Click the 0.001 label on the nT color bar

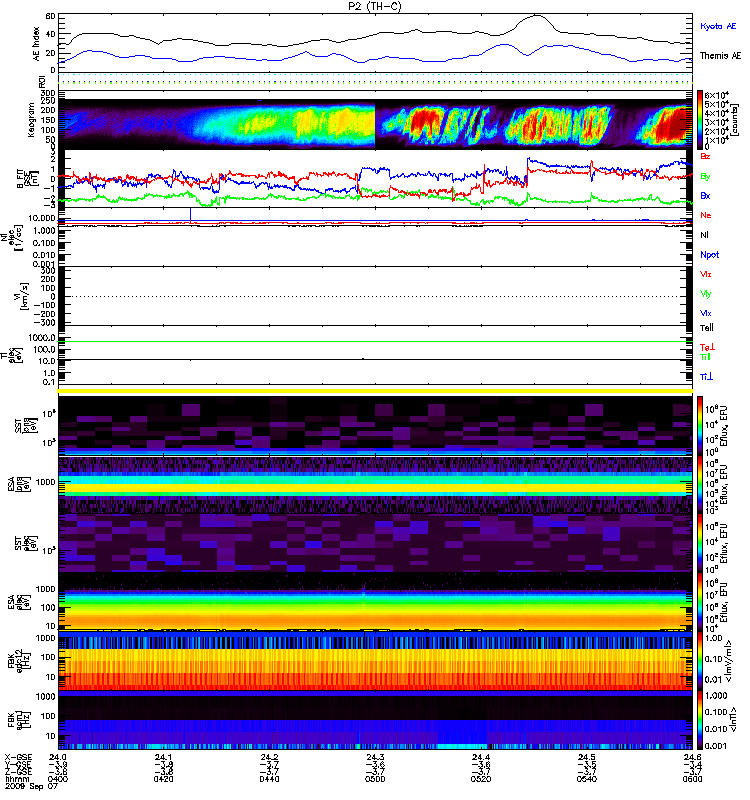(x=716, y=746)
